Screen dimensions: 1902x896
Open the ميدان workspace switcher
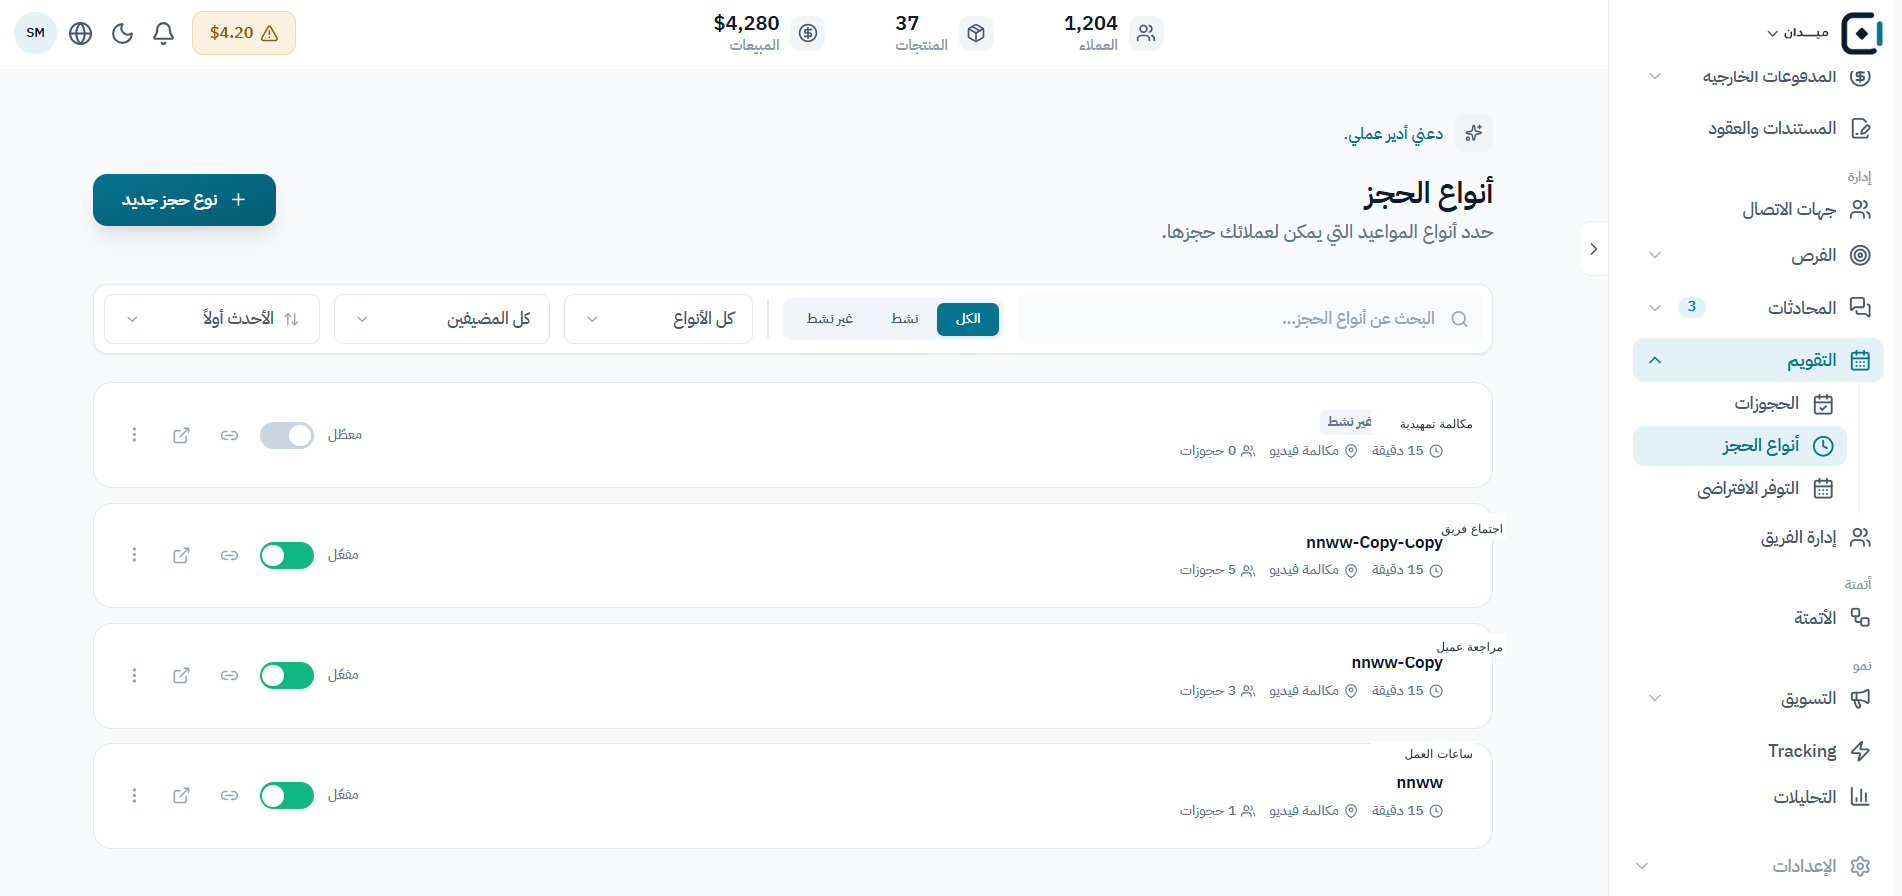tap(1798, 33)
